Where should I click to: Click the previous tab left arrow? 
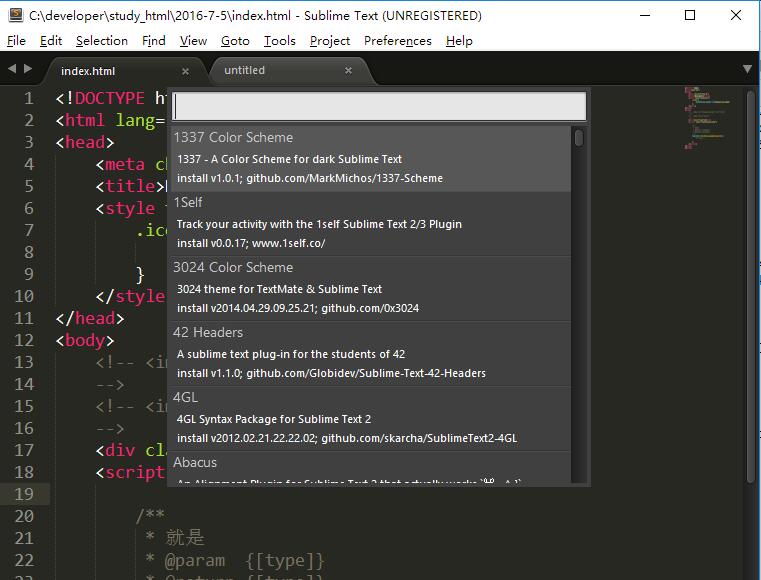pyautogui.click(x=12, y=69)
